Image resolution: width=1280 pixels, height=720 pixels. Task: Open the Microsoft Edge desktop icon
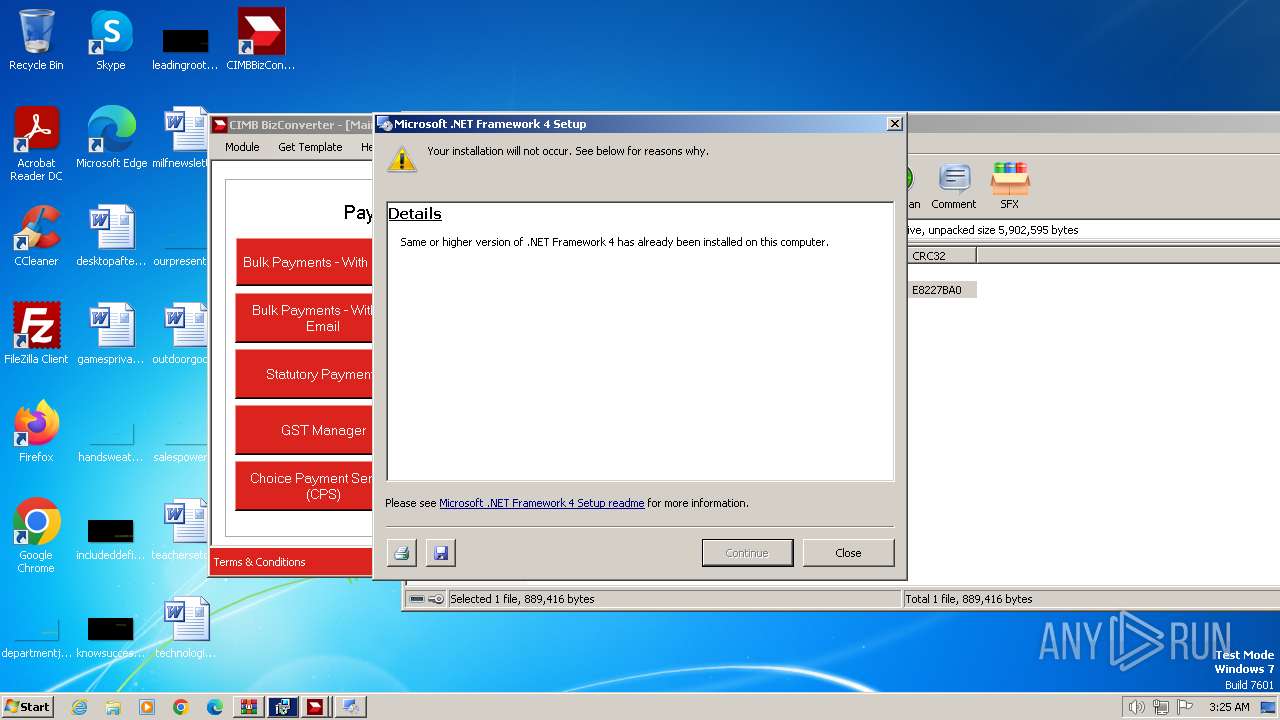tap(111, 138)
